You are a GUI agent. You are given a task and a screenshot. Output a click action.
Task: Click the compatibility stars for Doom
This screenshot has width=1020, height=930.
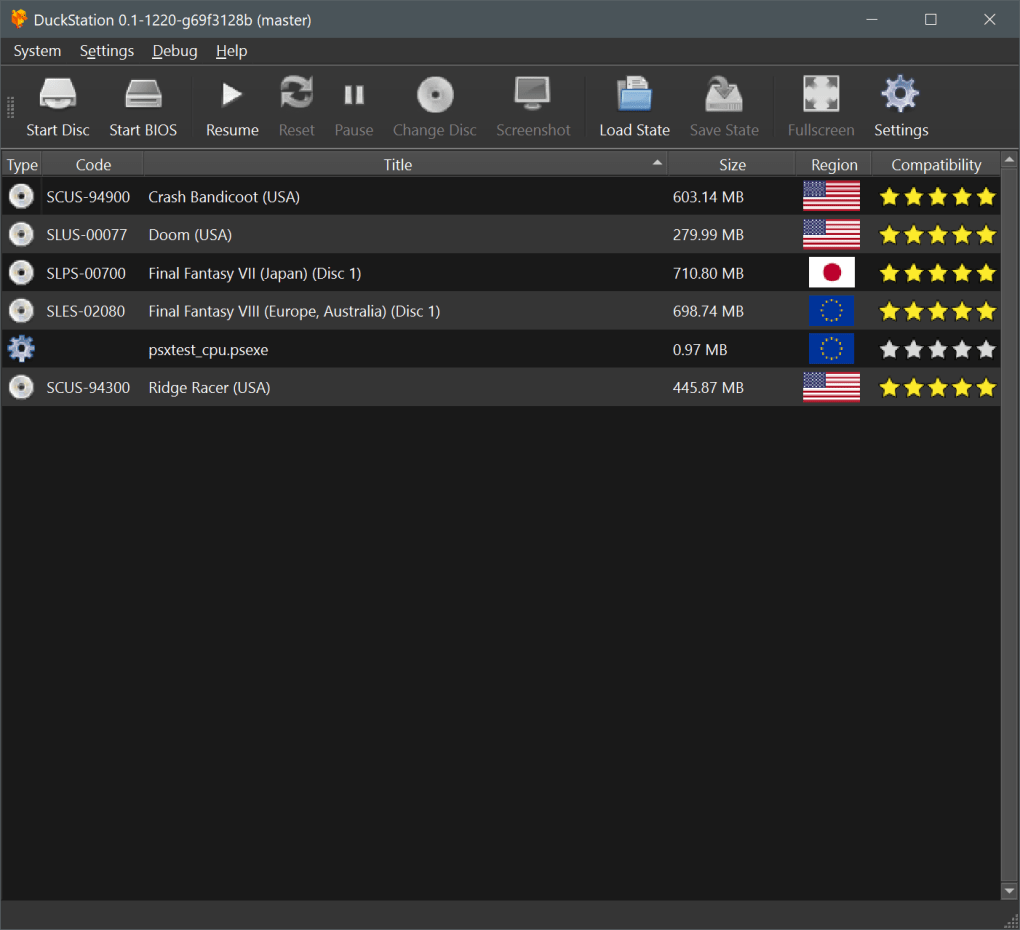[x=937, y=235]
